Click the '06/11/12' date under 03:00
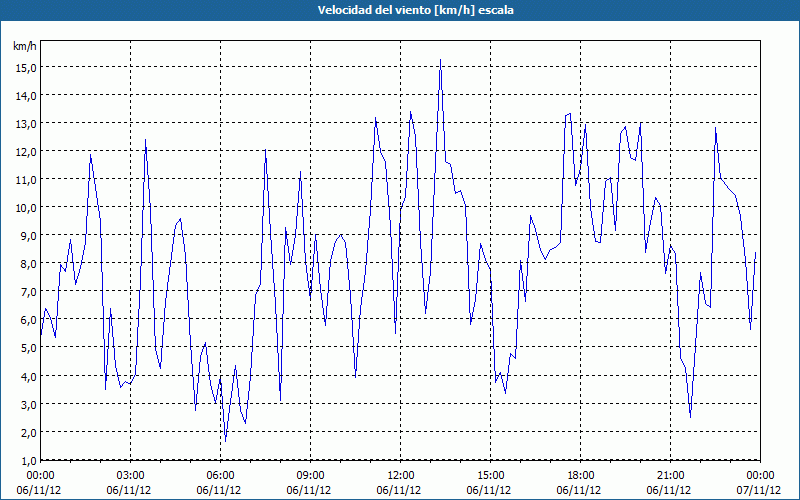 (x=129, y=490)
